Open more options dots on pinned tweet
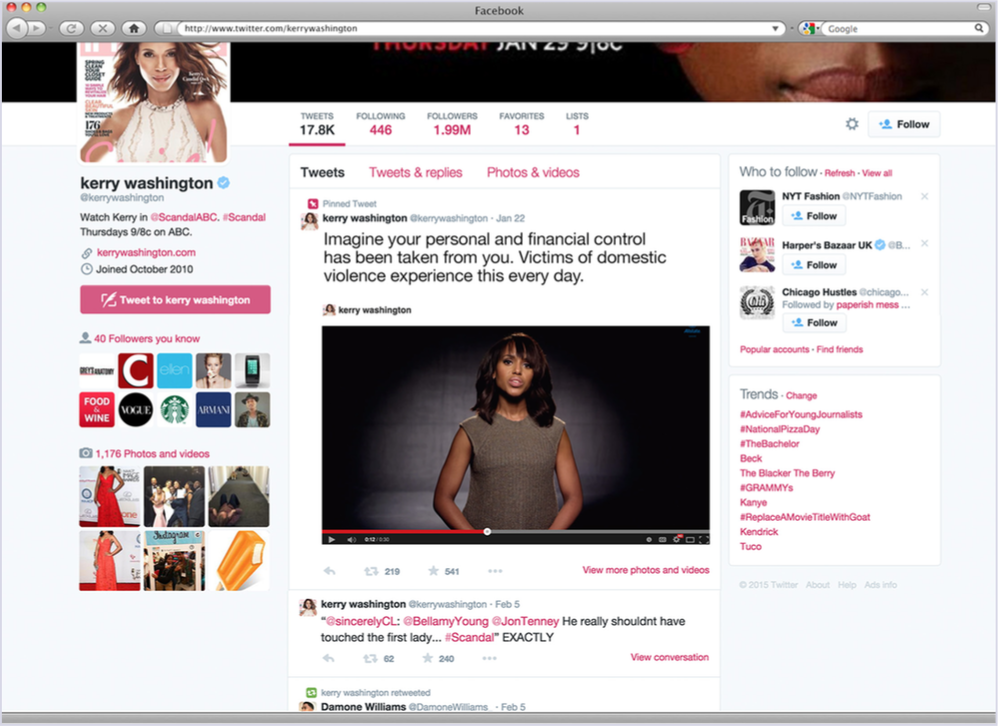The width and height of the screenshot is (998, 726). coord(495,571)
